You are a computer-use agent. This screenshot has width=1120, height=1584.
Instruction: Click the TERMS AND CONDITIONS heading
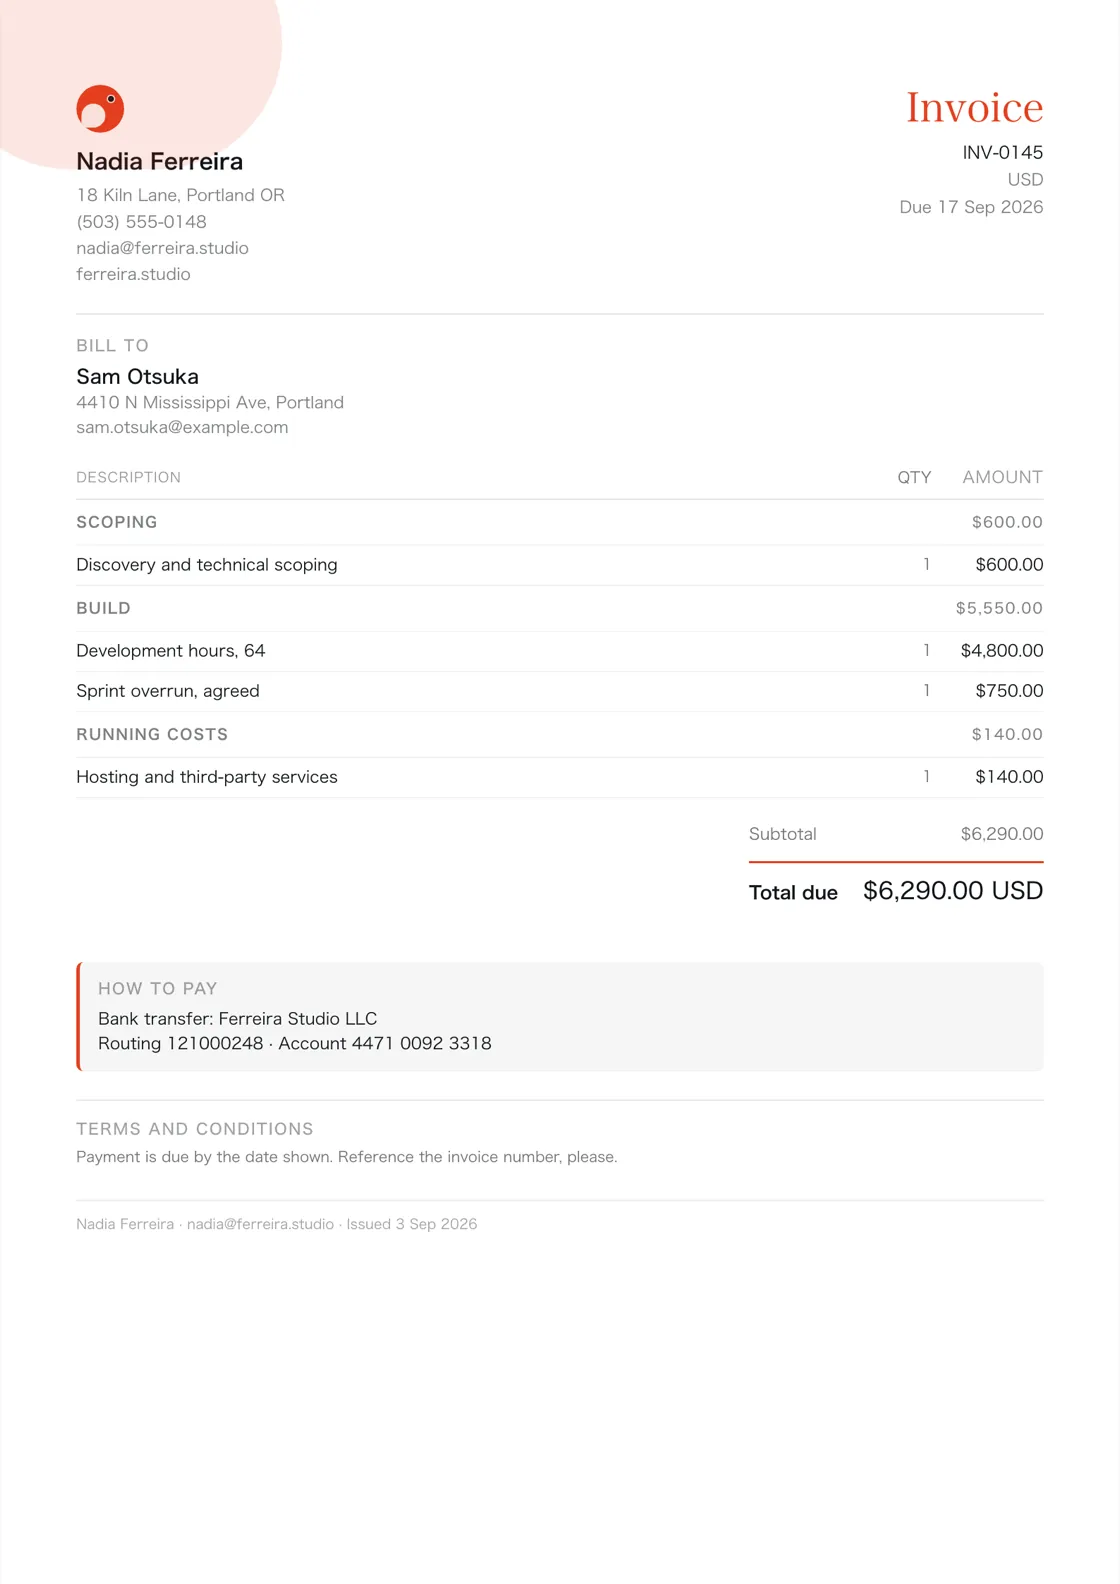[195, 1129]
